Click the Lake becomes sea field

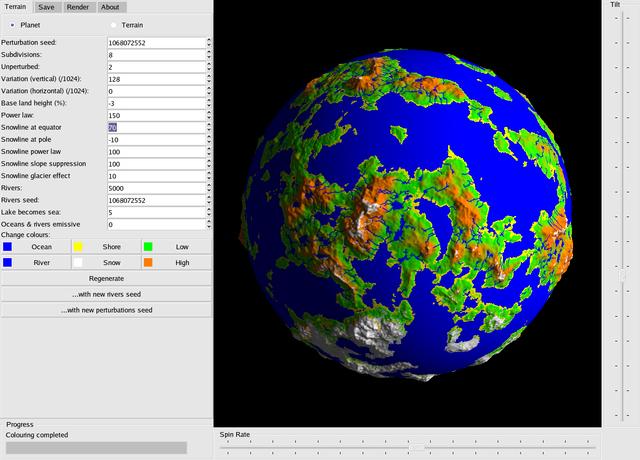(x=156, y=212)
